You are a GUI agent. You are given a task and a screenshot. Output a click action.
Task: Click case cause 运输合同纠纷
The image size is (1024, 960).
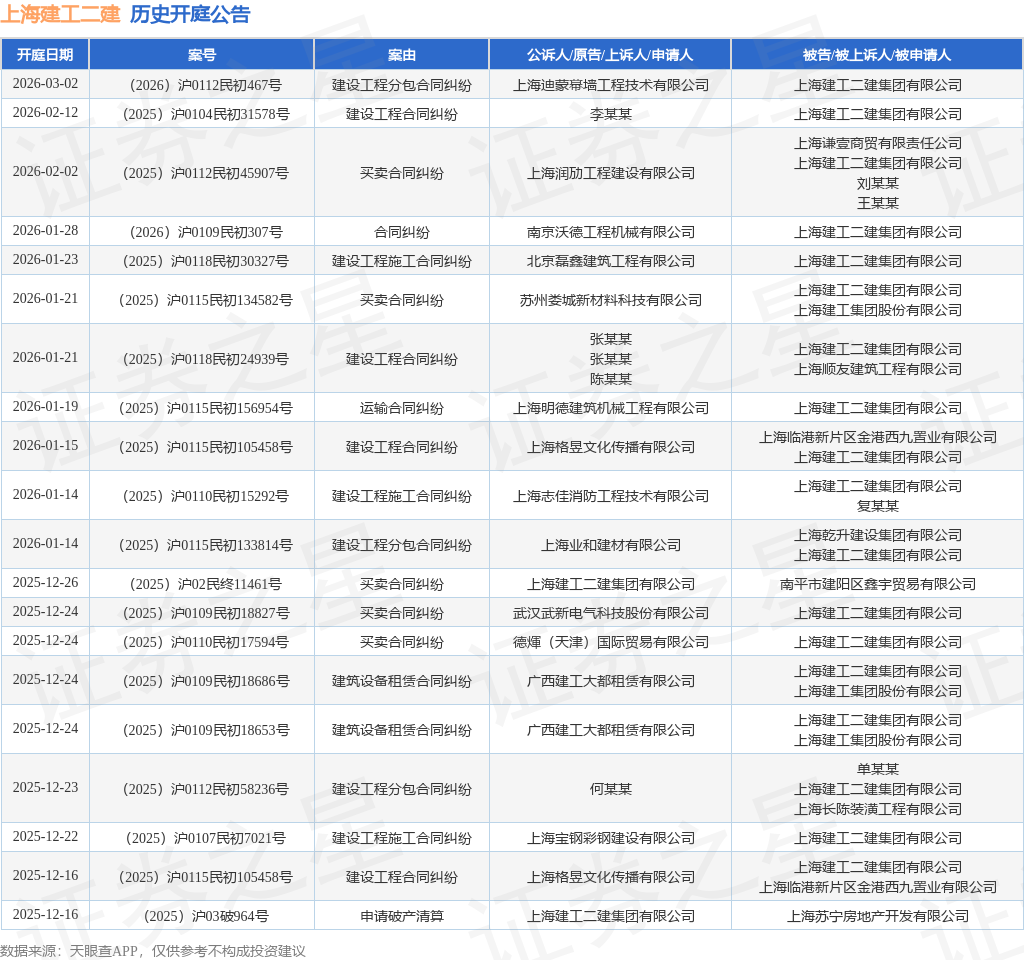[402, 408]
